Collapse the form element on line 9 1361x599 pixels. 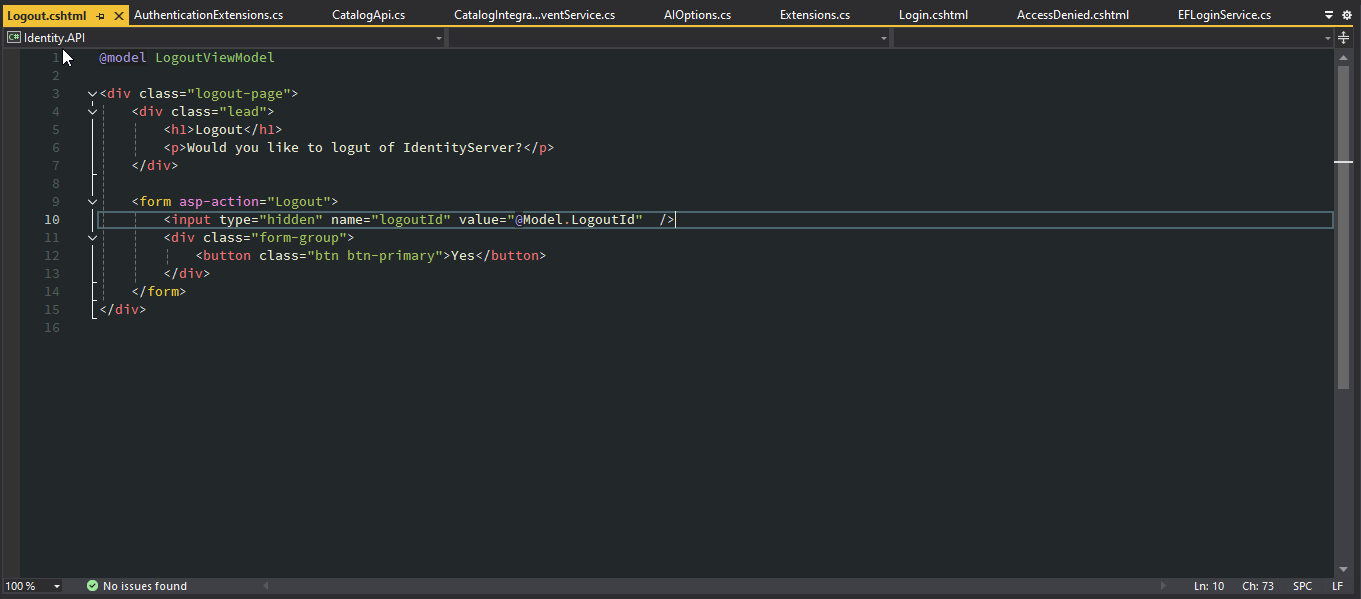[x=92, y=202]
